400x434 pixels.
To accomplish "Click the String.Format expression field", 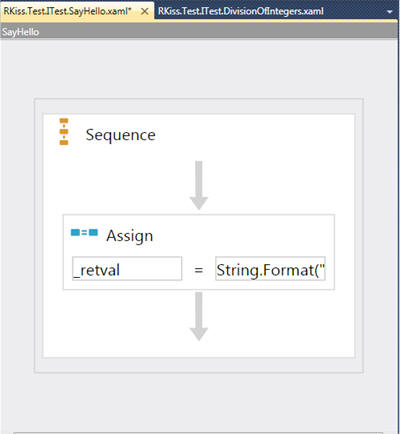I will [270, 268].
